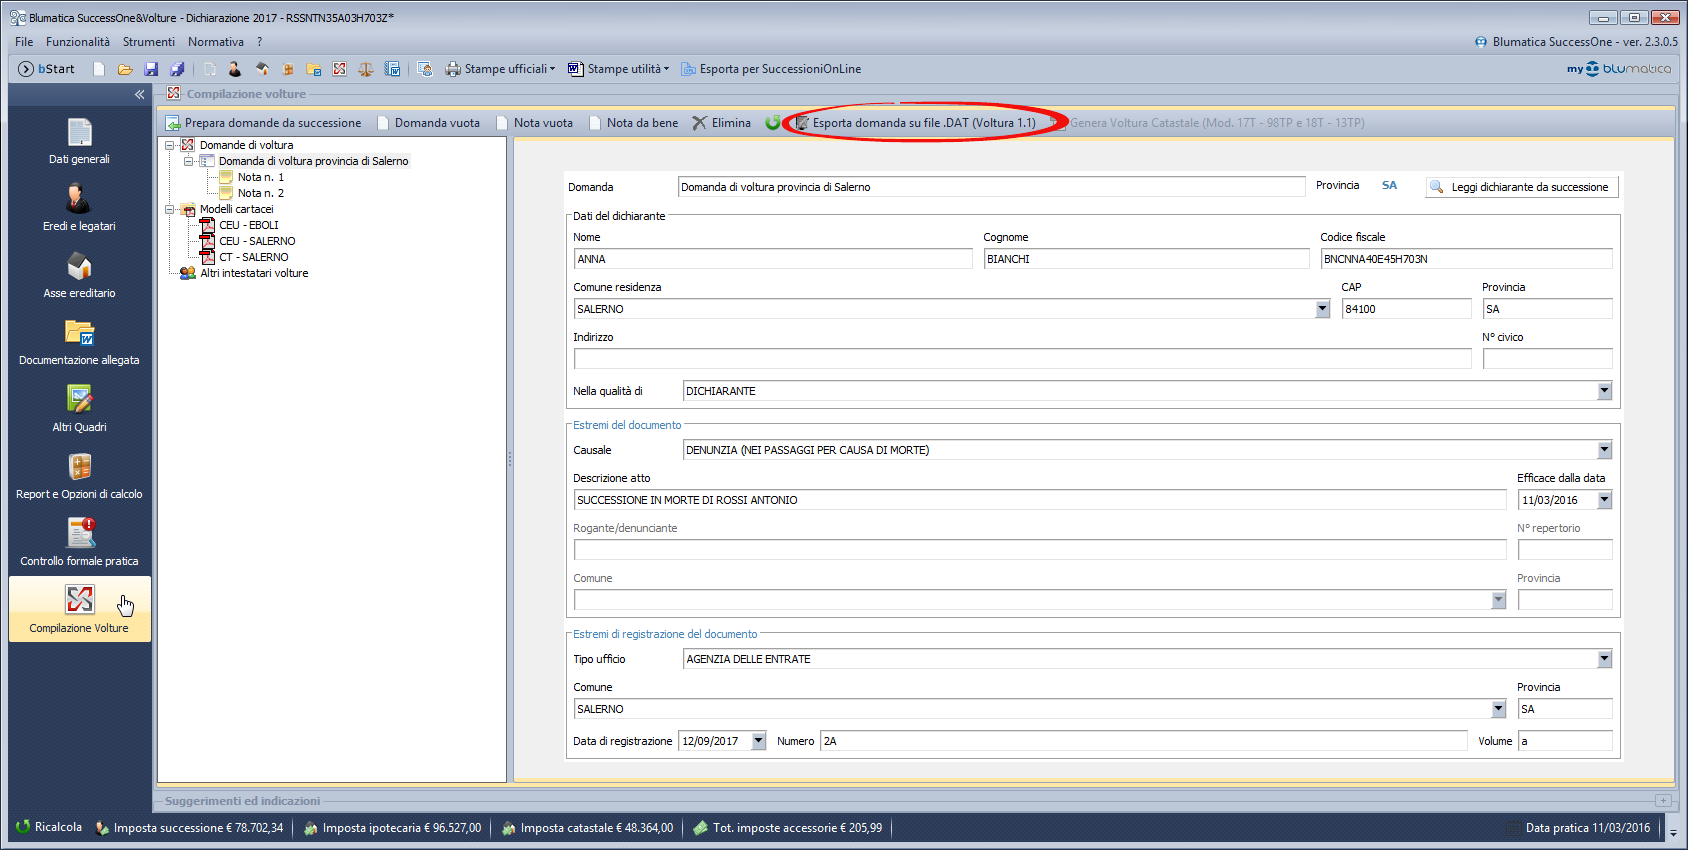Collapse the sidebar with double chevron
Viewport: 1688px width, 850px height.
pyautogui.click(x=139, y=94)
